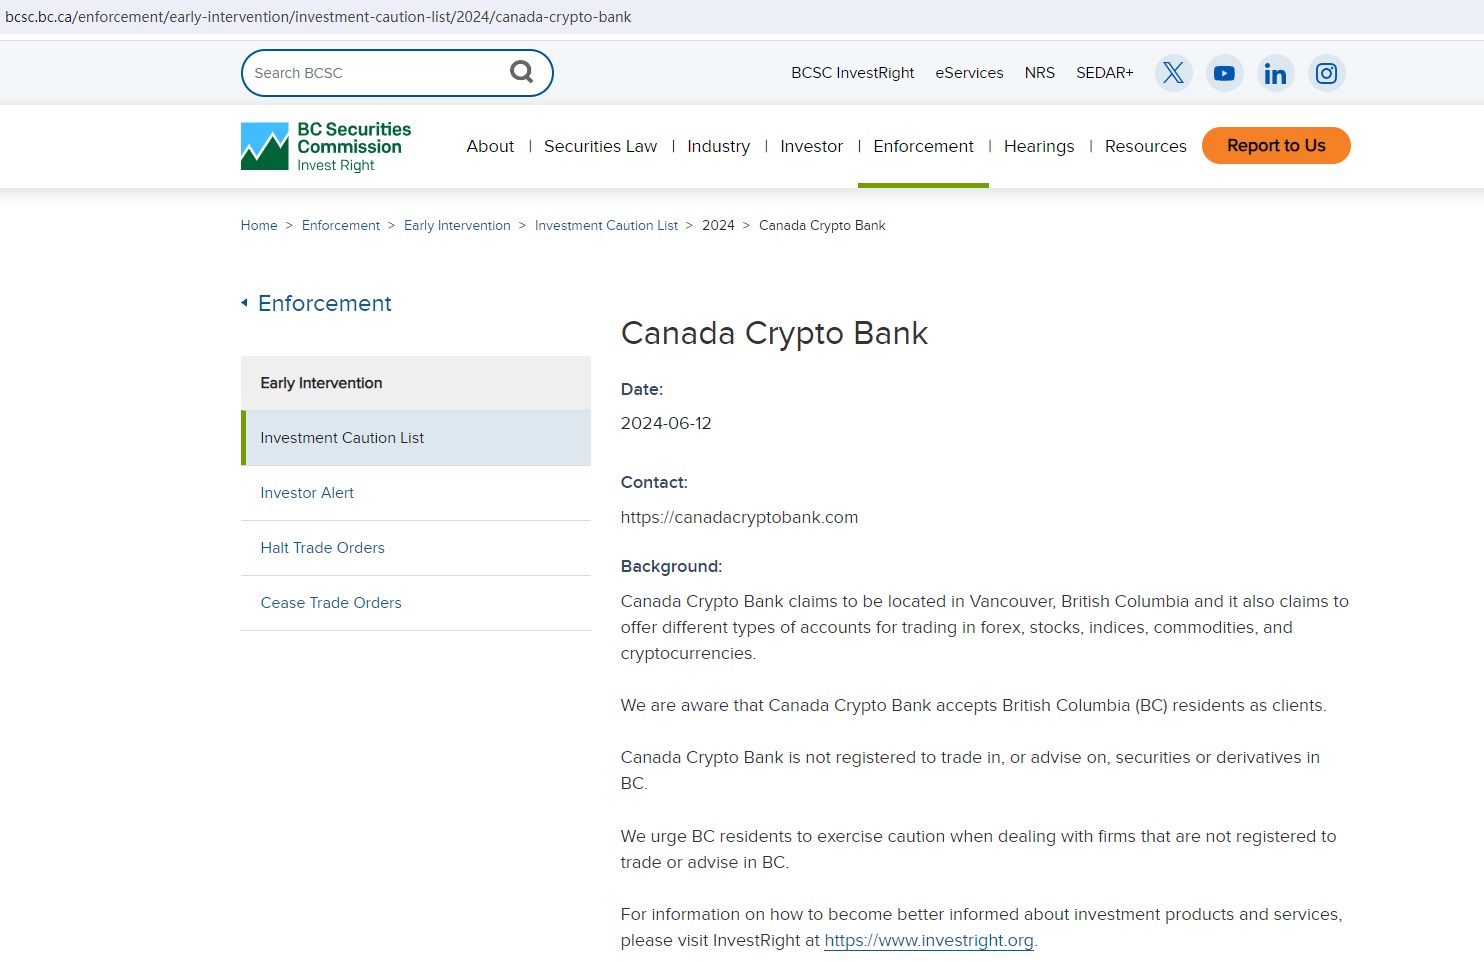1484x962 pixels.
Task: Open the Resources menu
Action: [1145, 146]
